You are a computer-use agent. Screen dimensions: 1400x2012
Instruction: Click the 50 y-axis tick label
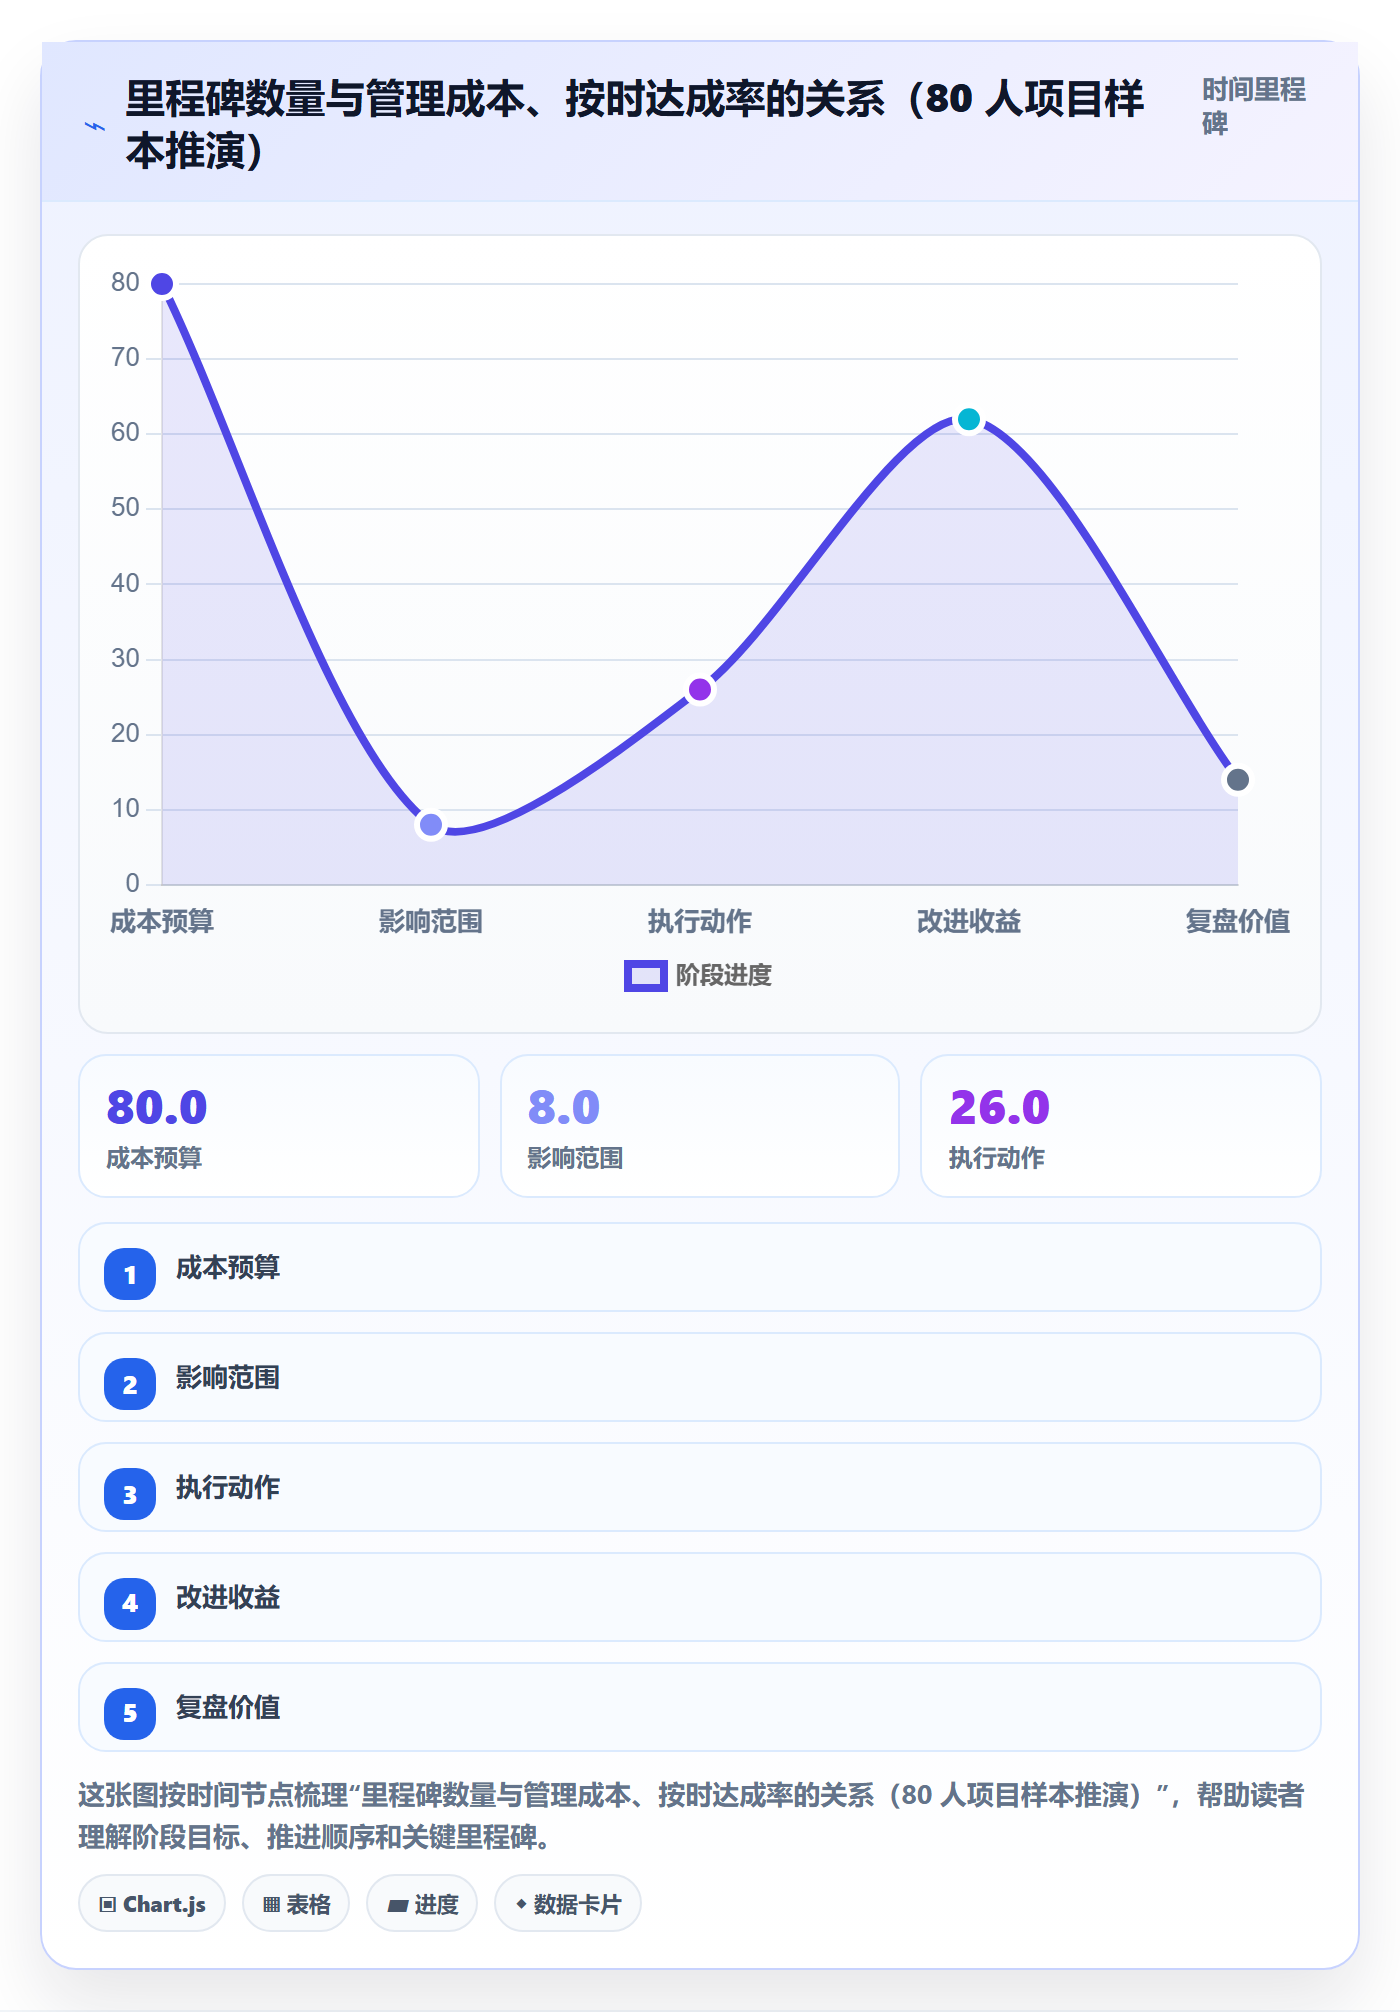click(125, 508)
